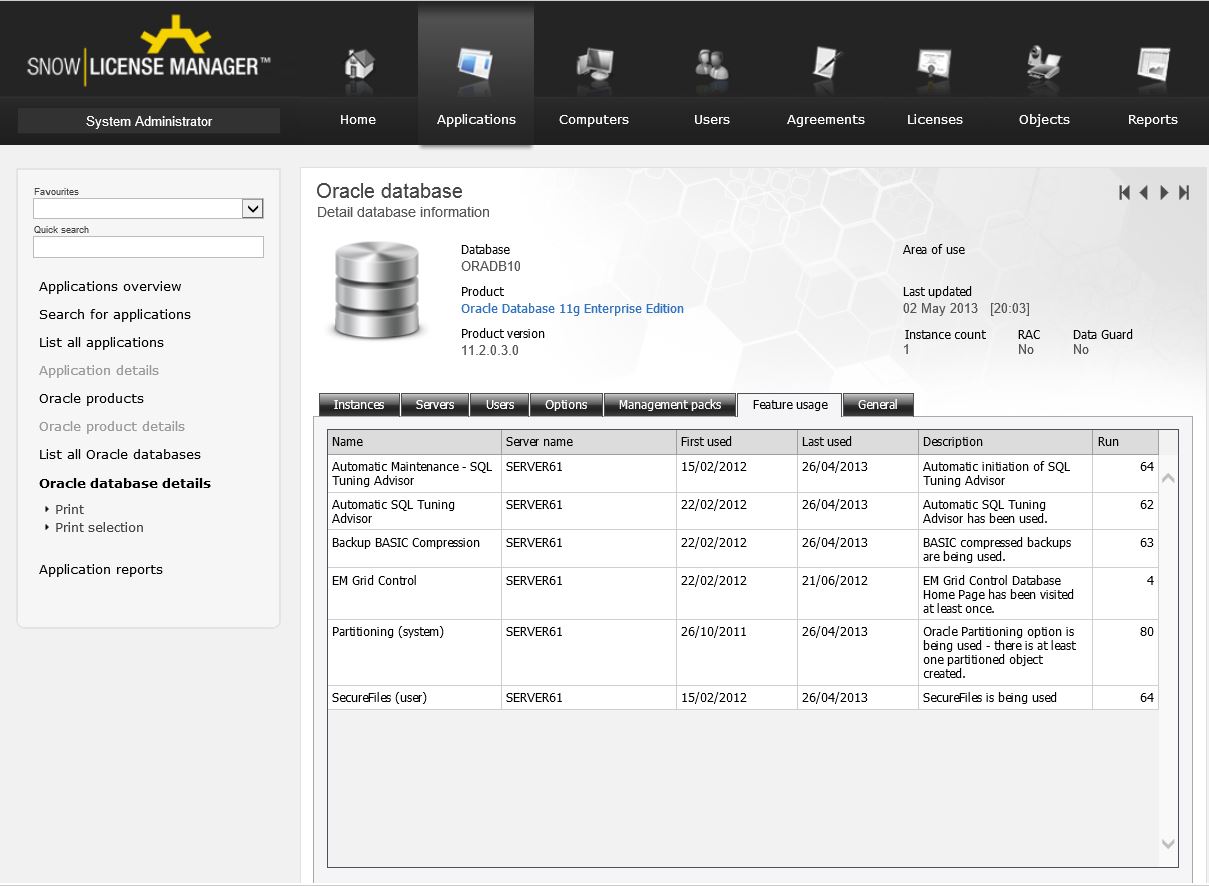This screenshot has width=1209, height=886.
Task: Click the Snow License Manager logo
Action: [x=148, y=53]
